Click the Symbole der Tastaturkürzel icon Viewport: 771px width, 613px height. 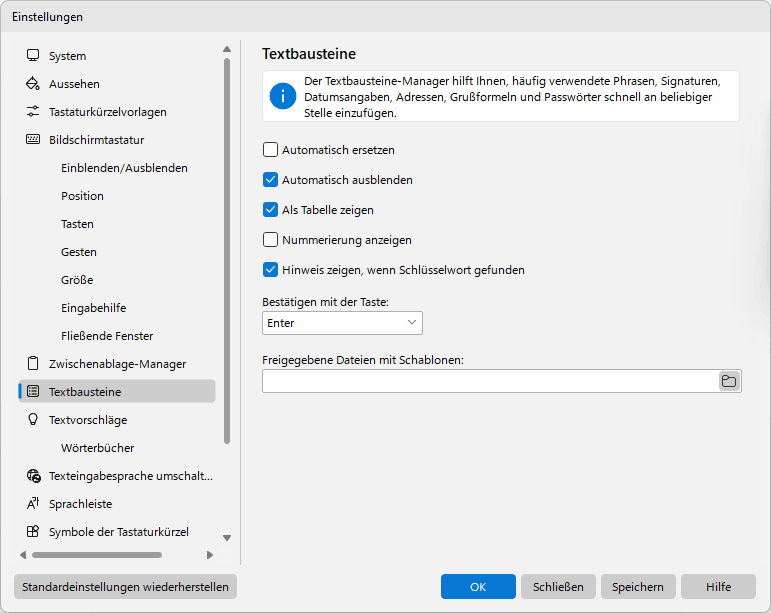tap(33, 531)
